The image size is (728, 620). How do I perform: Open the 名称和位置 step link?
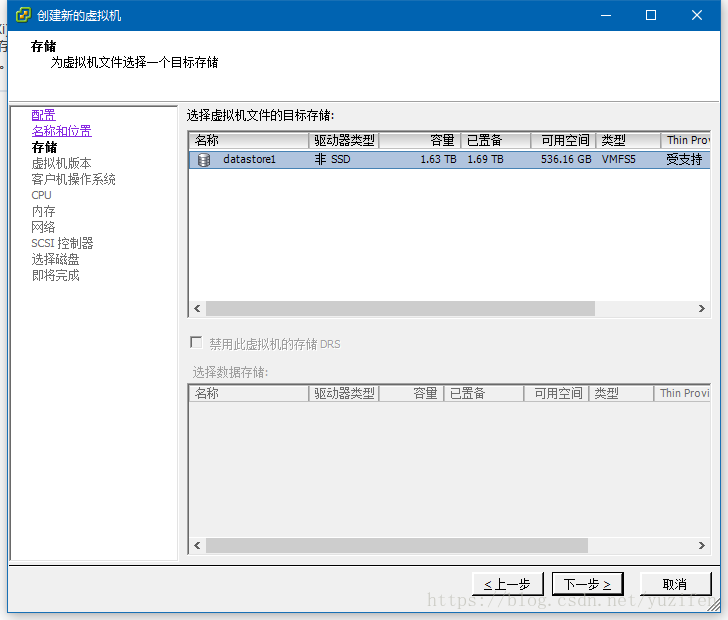[x=61, y=131]
